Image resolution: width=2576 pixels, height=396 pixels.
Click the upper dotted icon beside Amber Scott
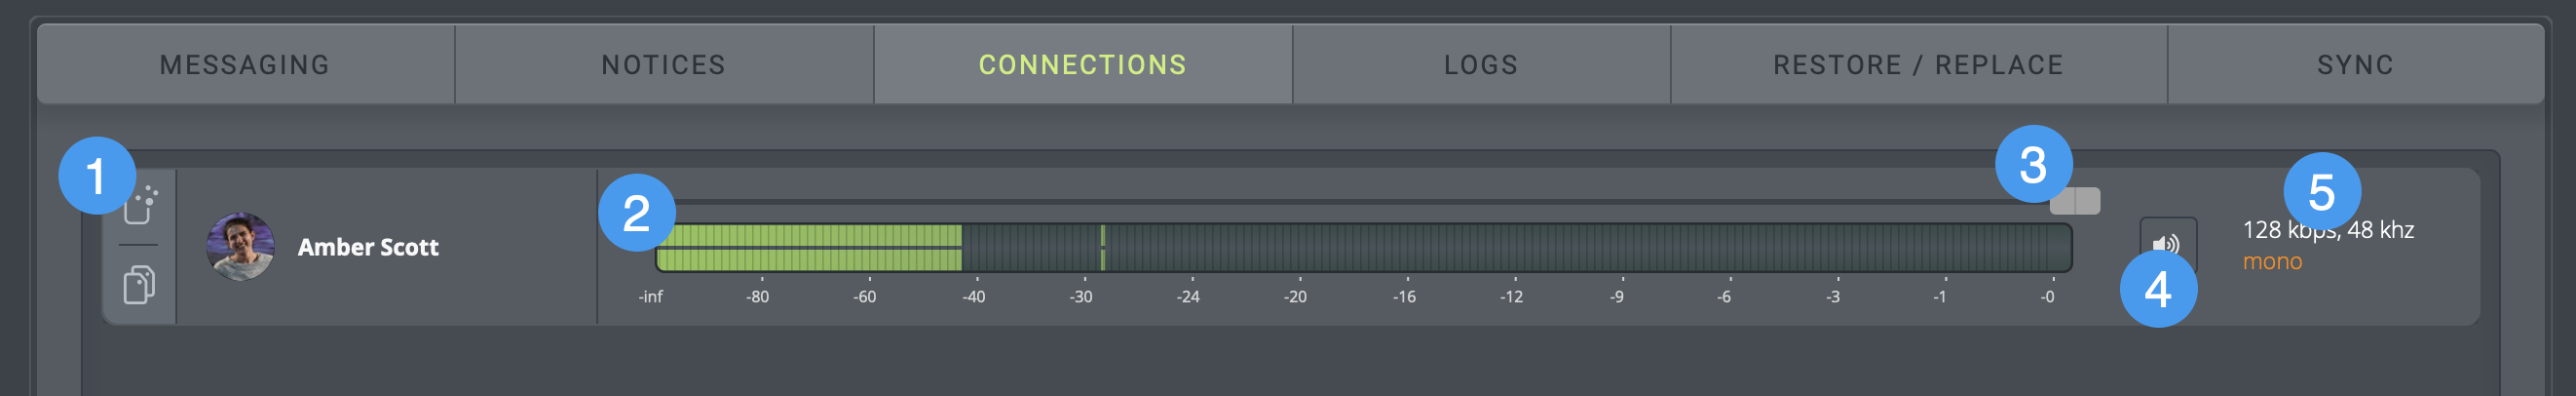[x=142, y=206]
